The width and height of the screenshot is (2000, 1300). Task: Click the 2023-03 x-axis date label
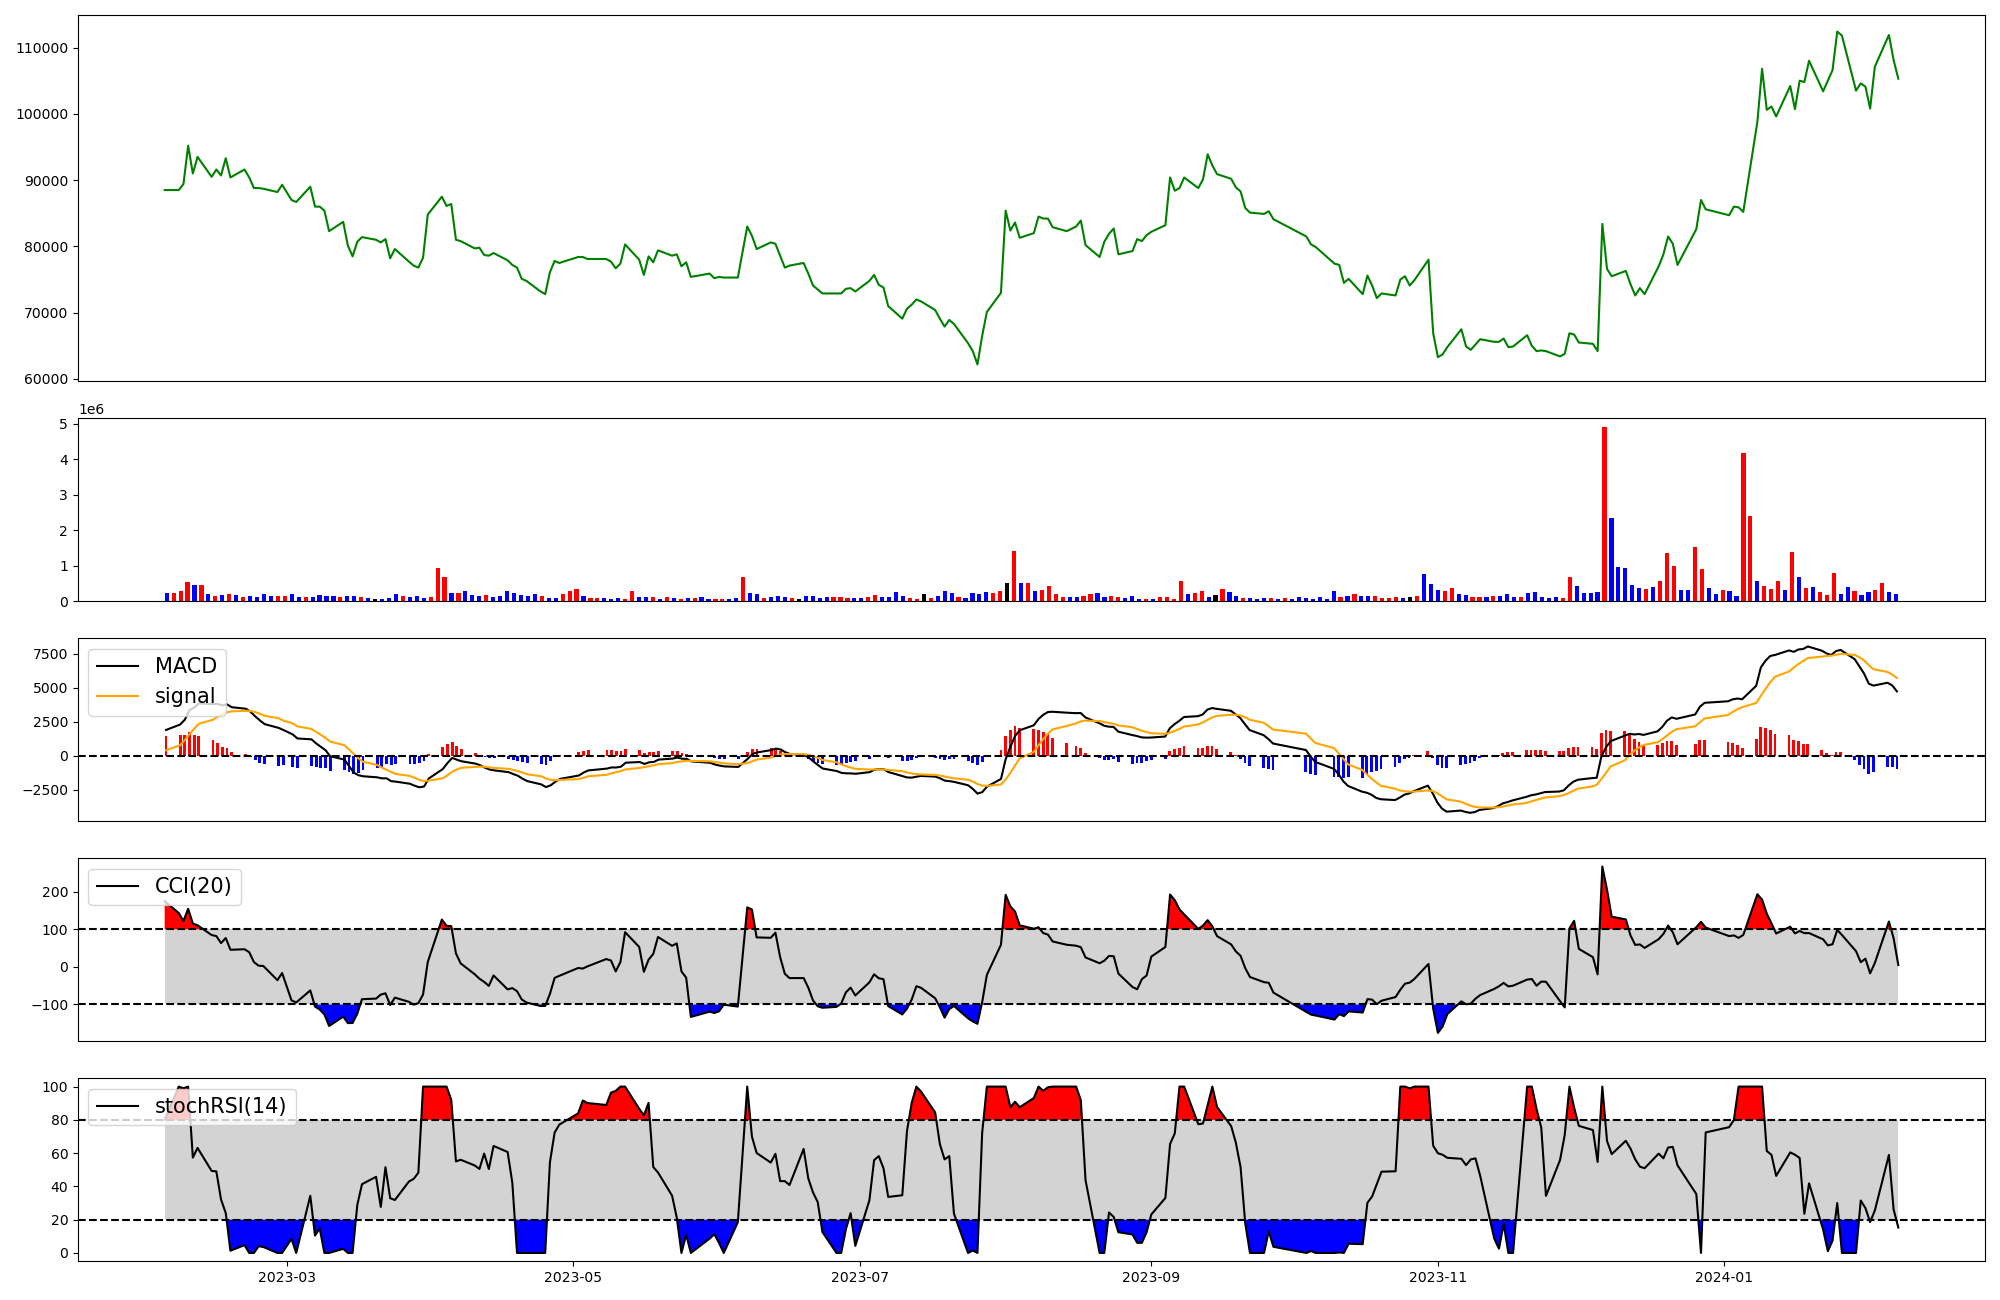point(287,1277)
